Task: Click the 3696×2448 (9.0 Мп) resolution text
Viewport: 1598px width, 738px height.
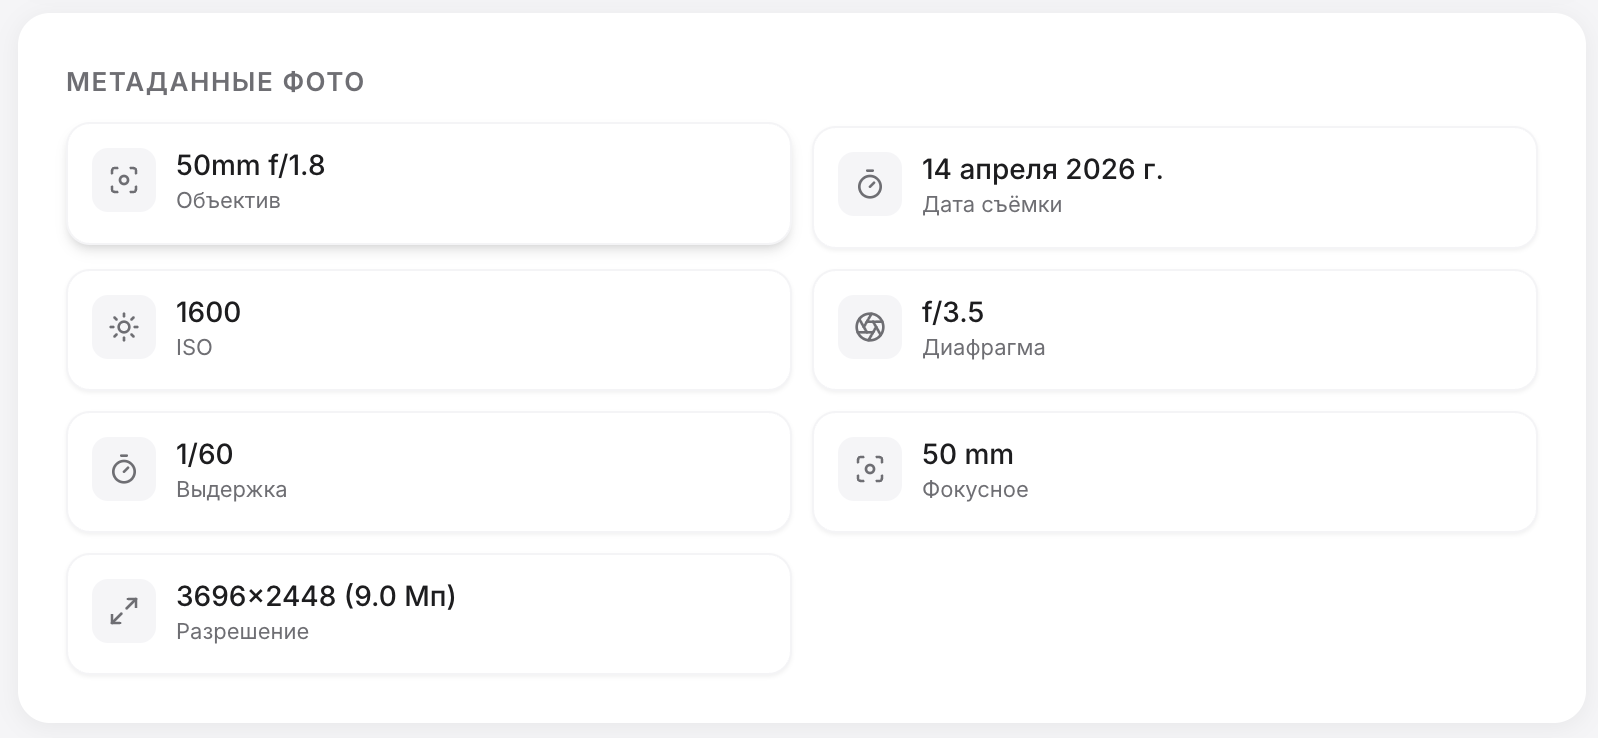Action: 316,596
